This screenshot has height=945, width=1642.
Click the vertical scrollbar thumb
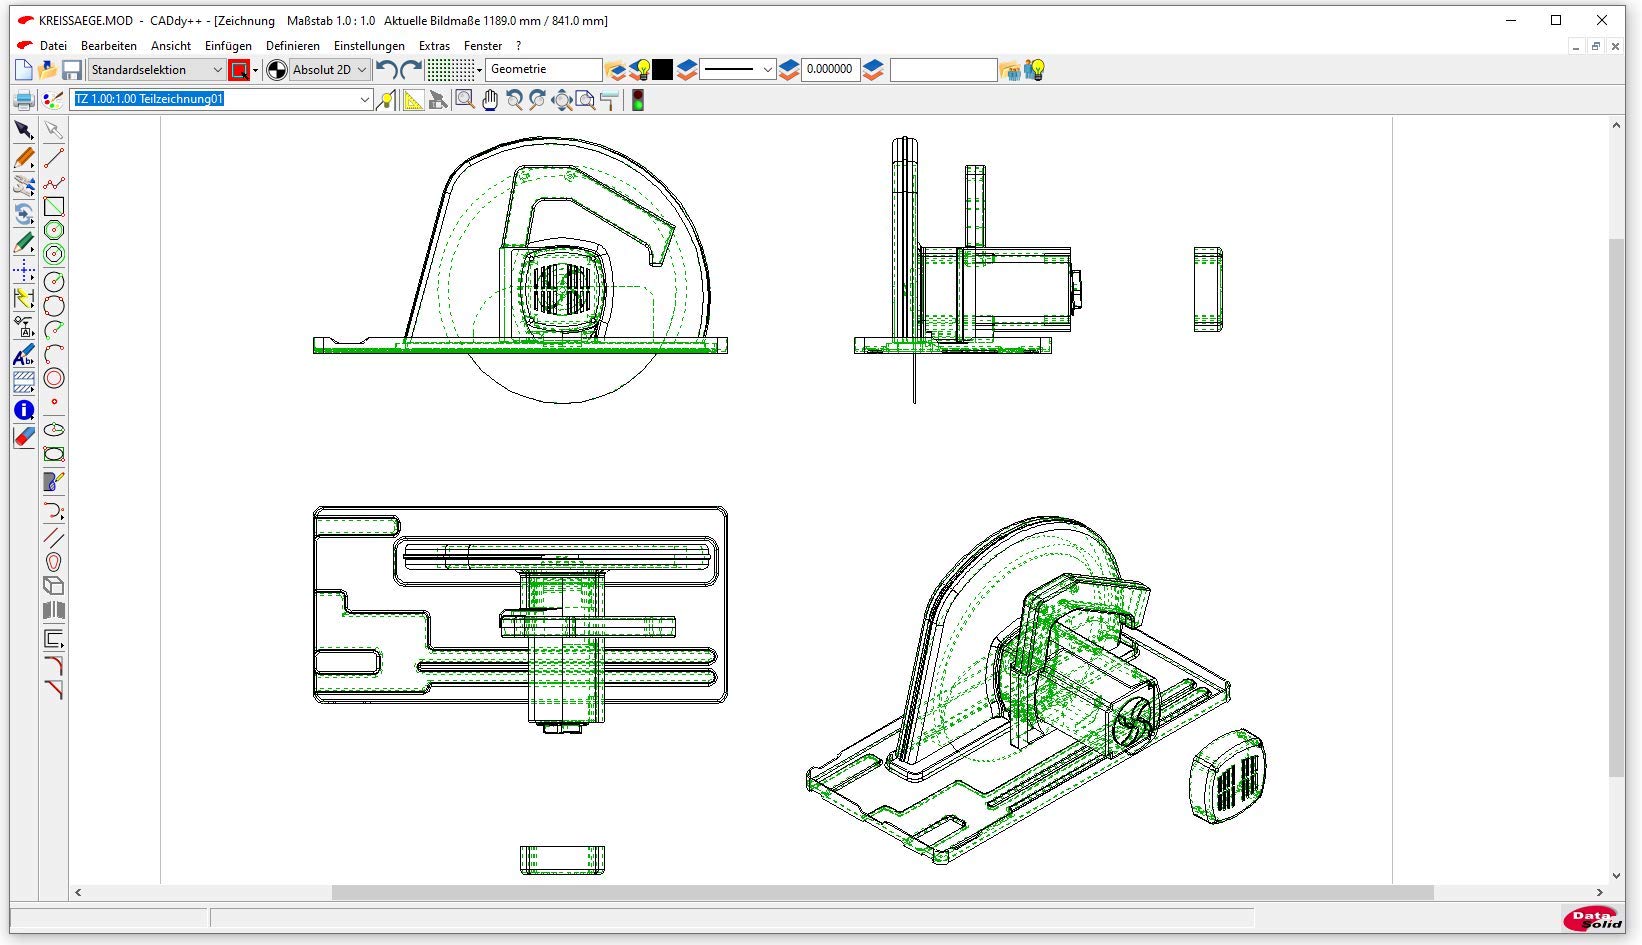tap(1616, 508)
